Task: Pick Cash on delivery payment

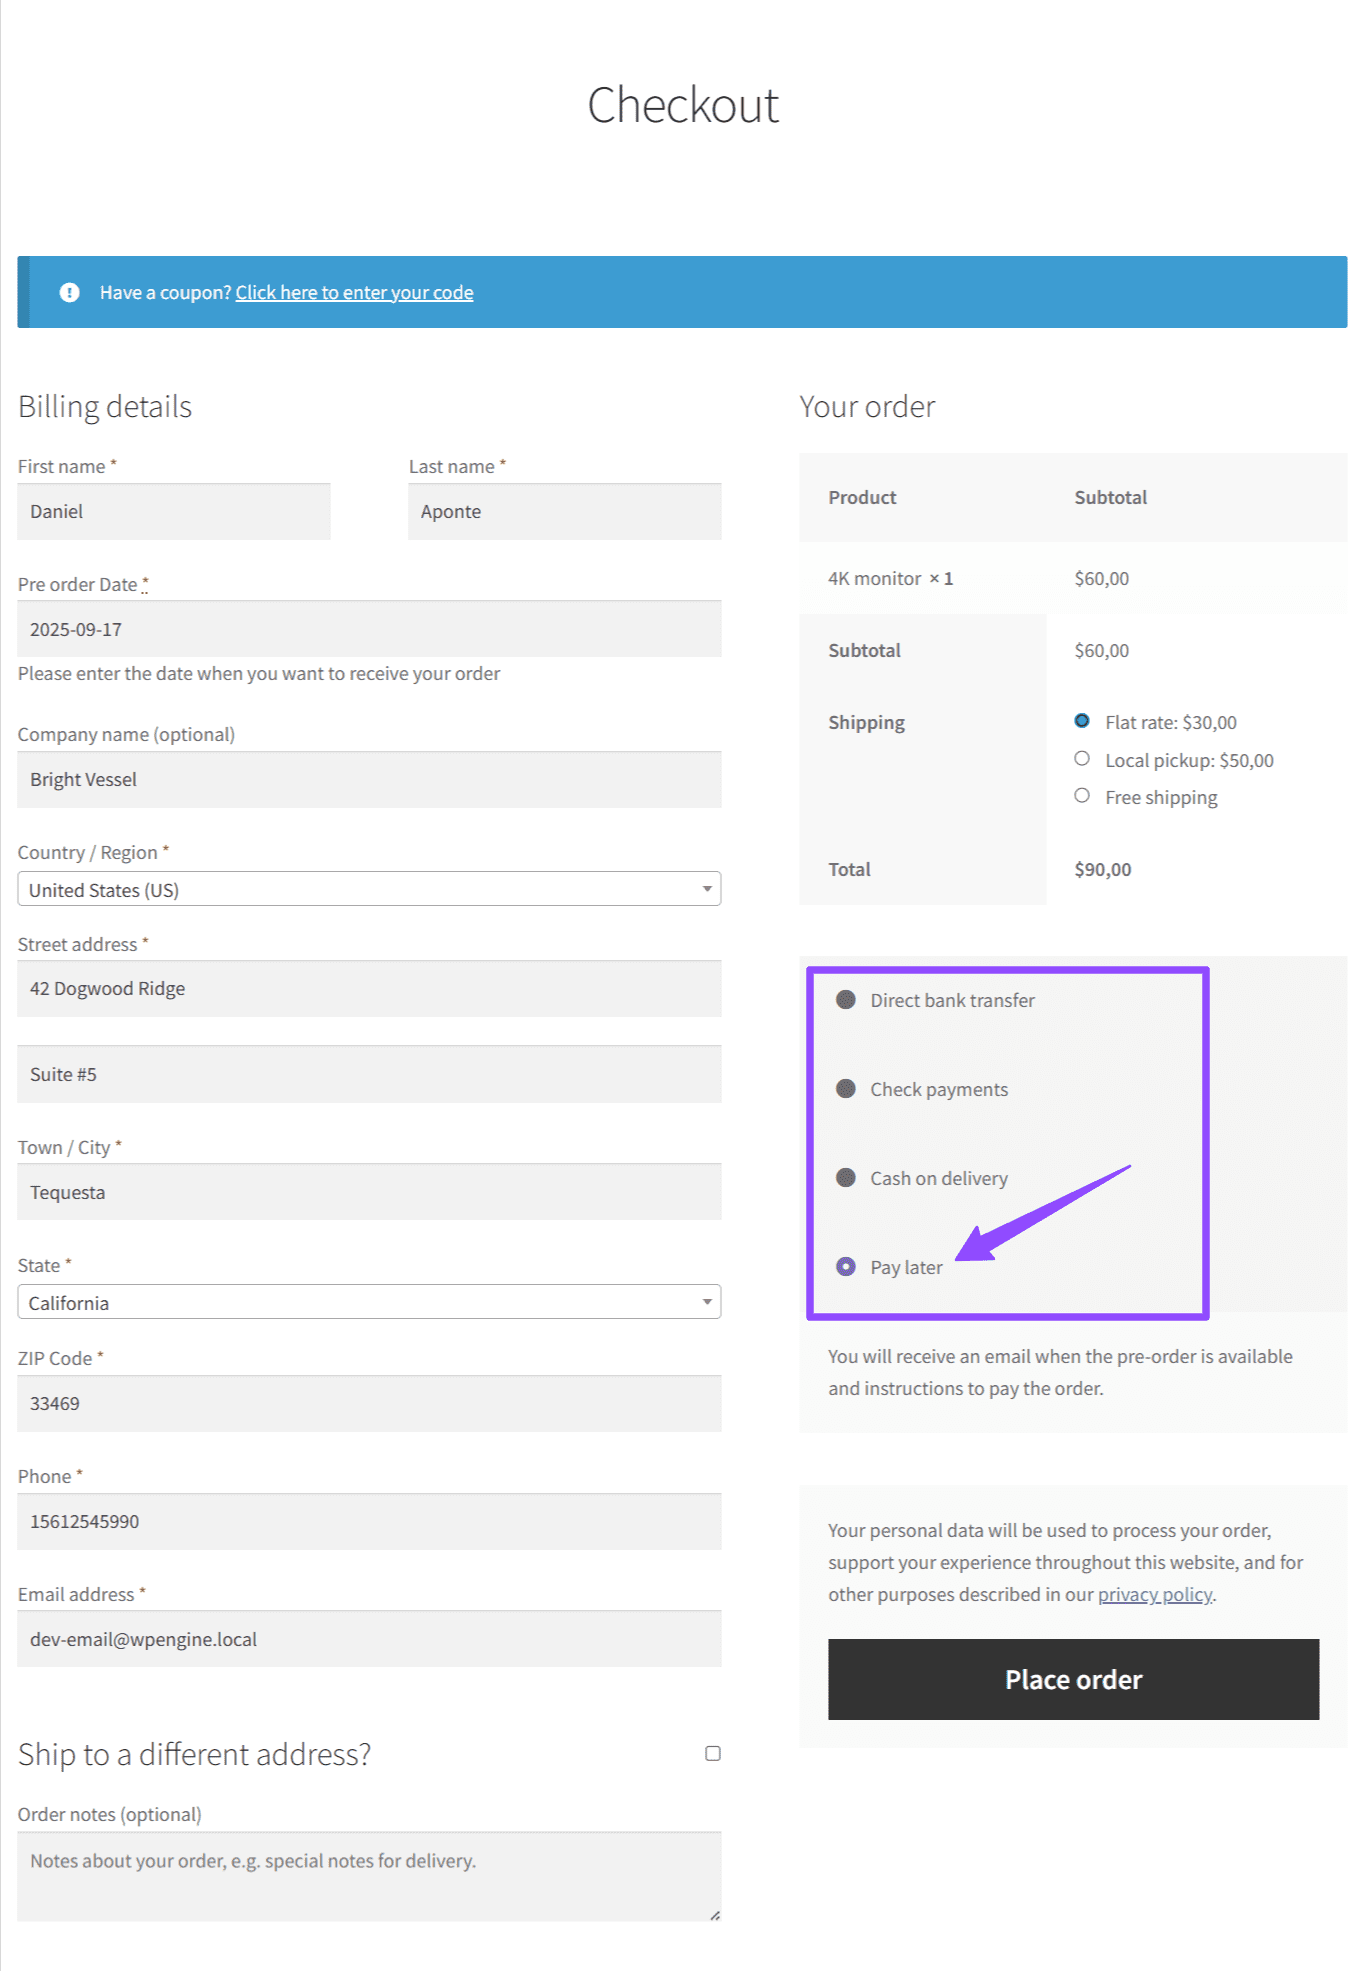Action: (x=845, y=1178)
